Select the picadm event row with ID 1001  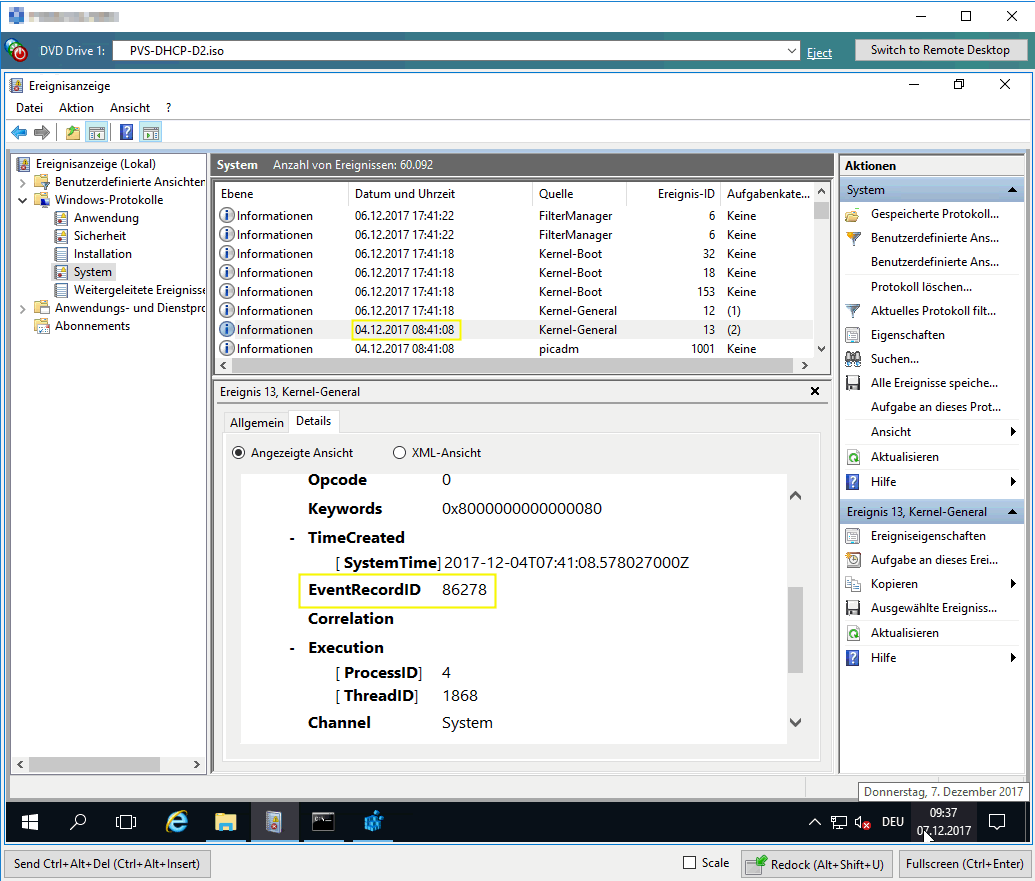click(x=500, y=348)
